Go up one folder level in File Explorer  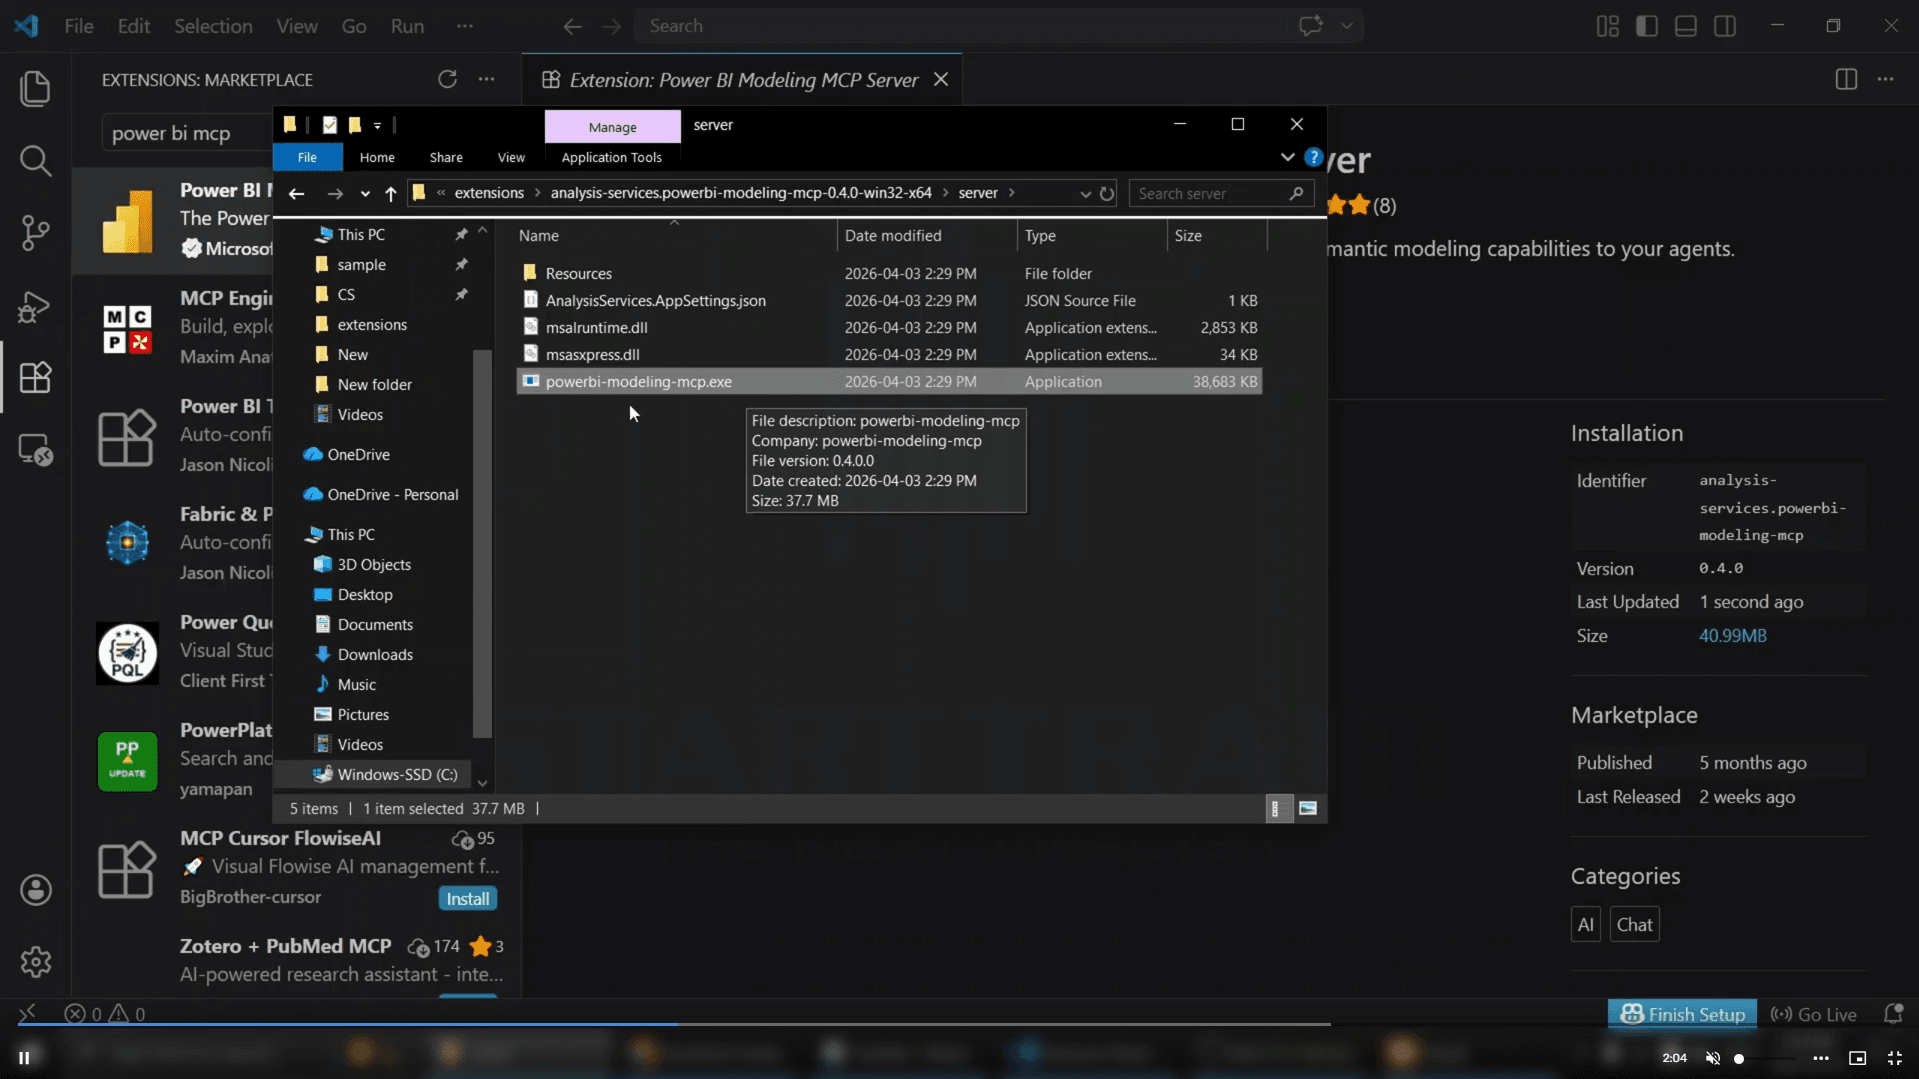[x=390, y=194]
